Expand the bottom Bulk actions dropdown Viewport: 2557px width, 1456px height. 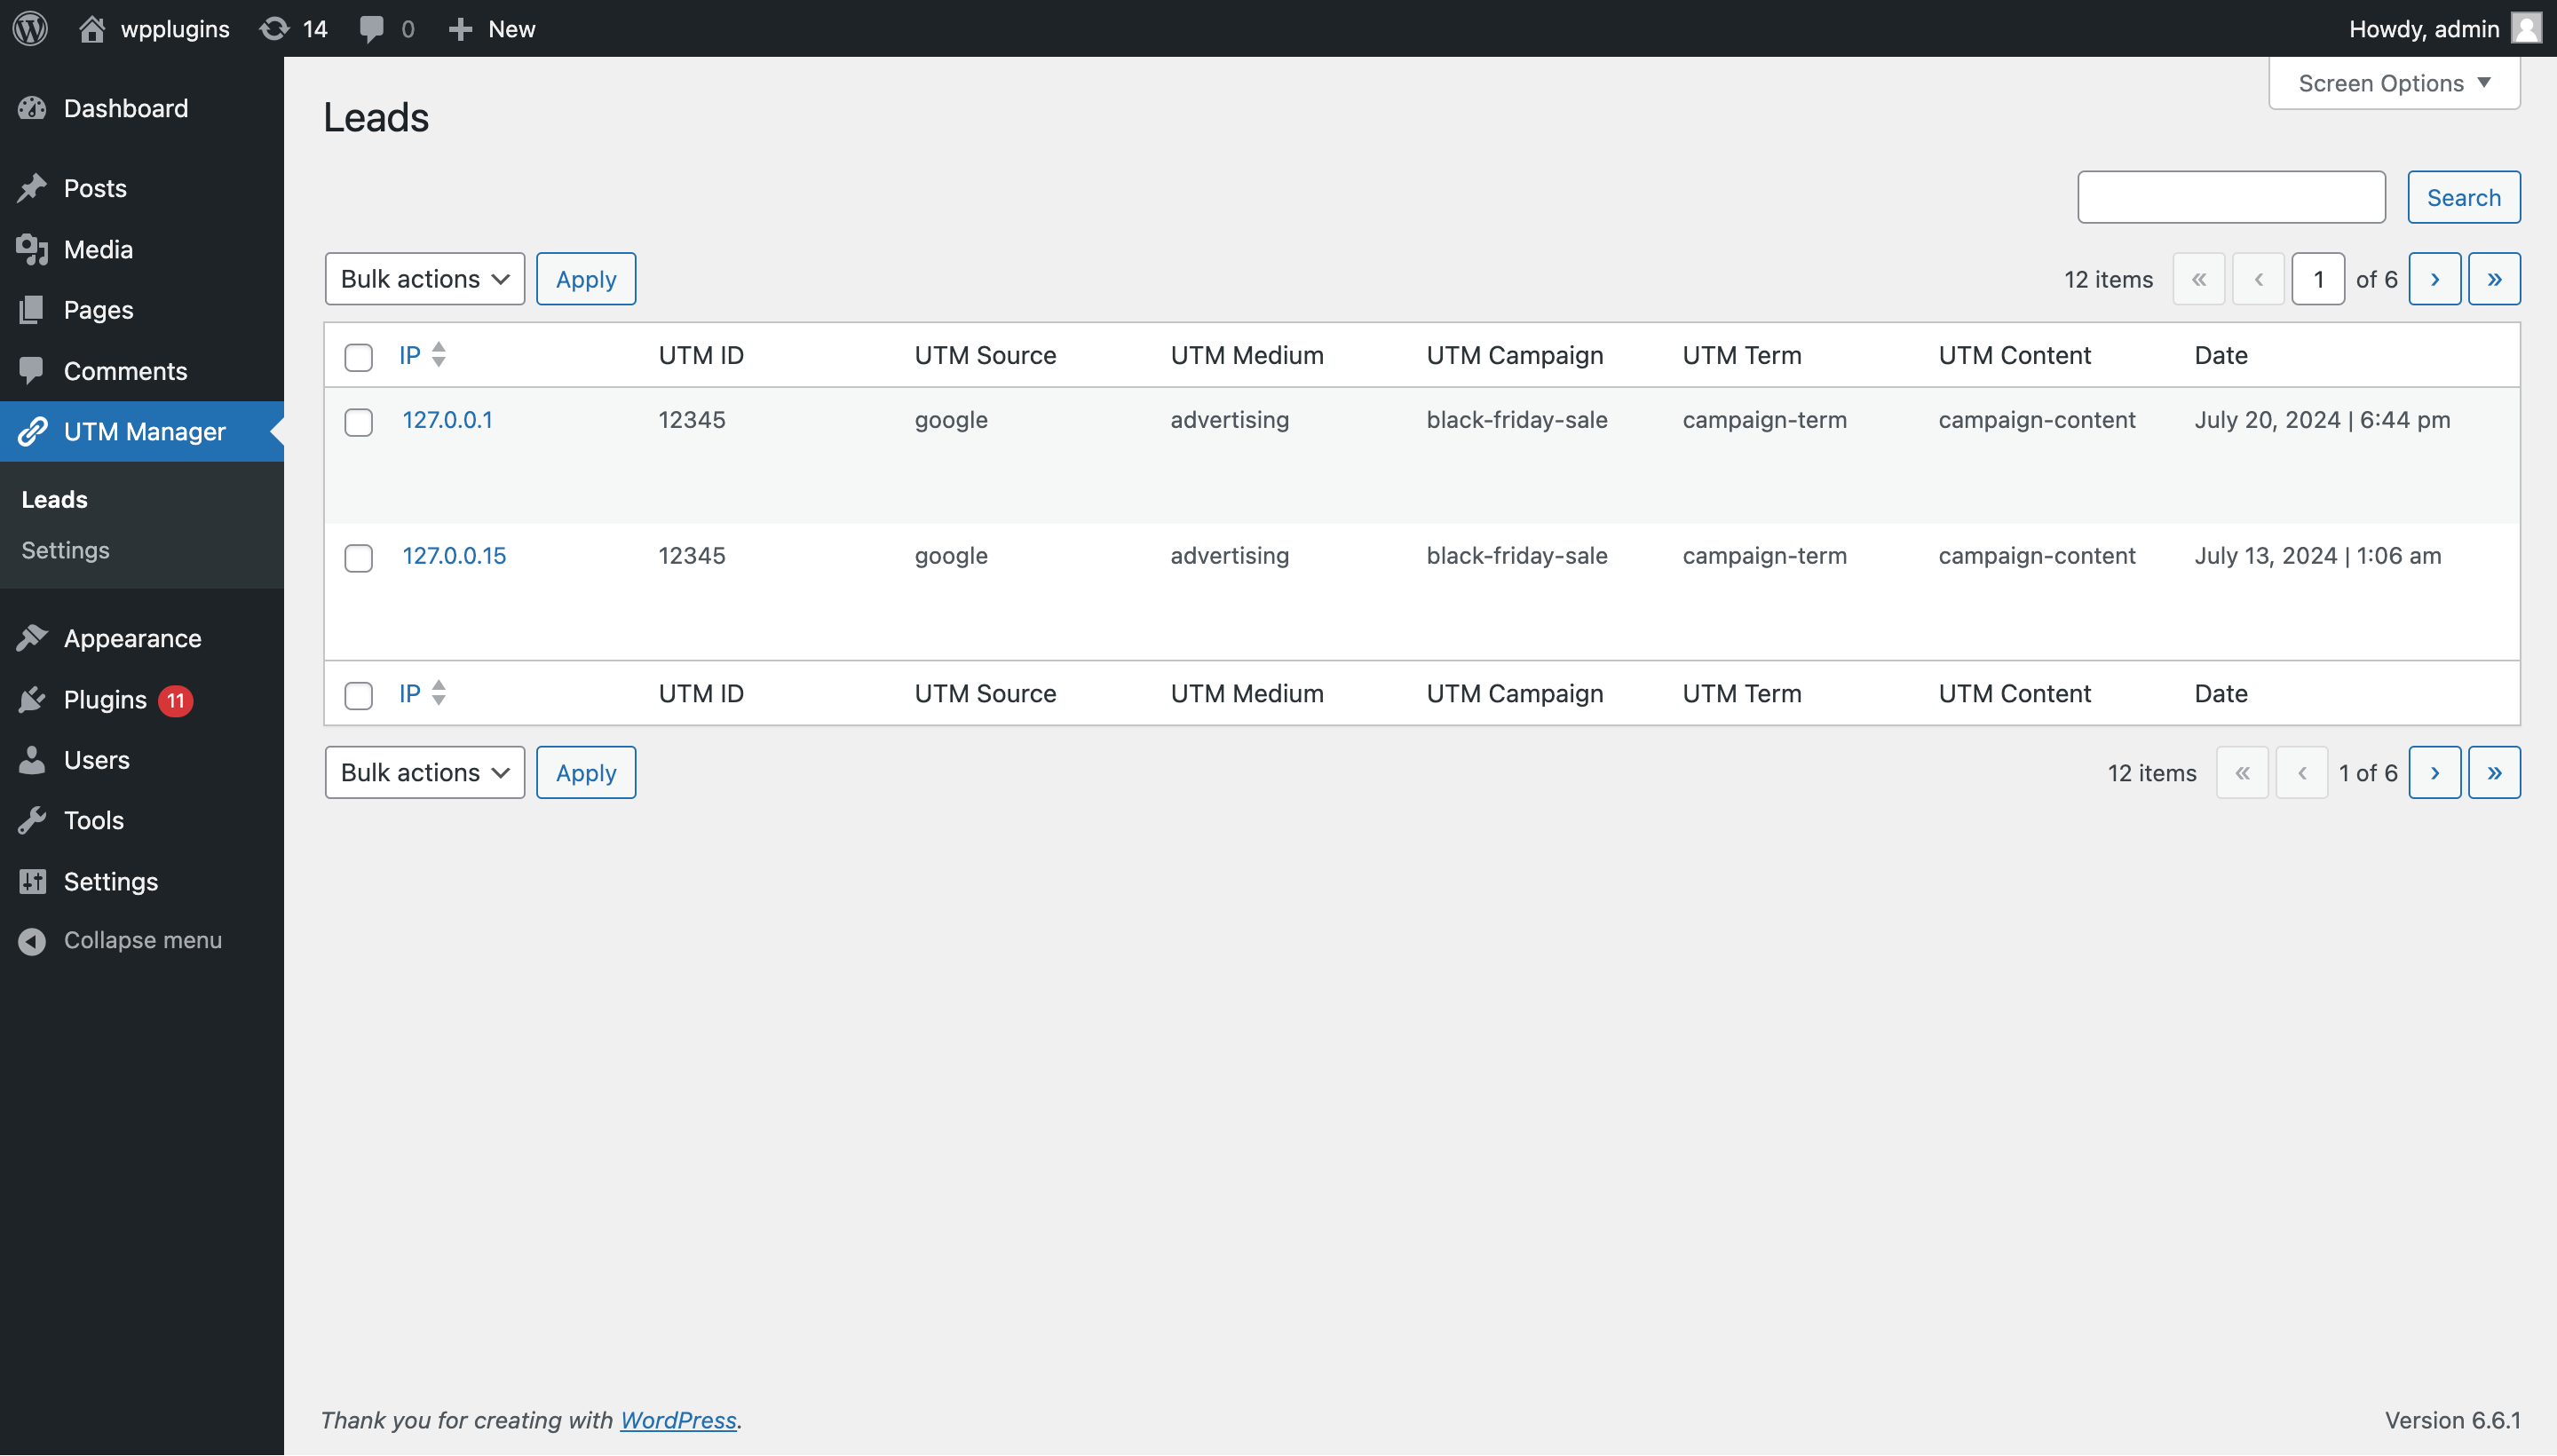click(424, 771)
